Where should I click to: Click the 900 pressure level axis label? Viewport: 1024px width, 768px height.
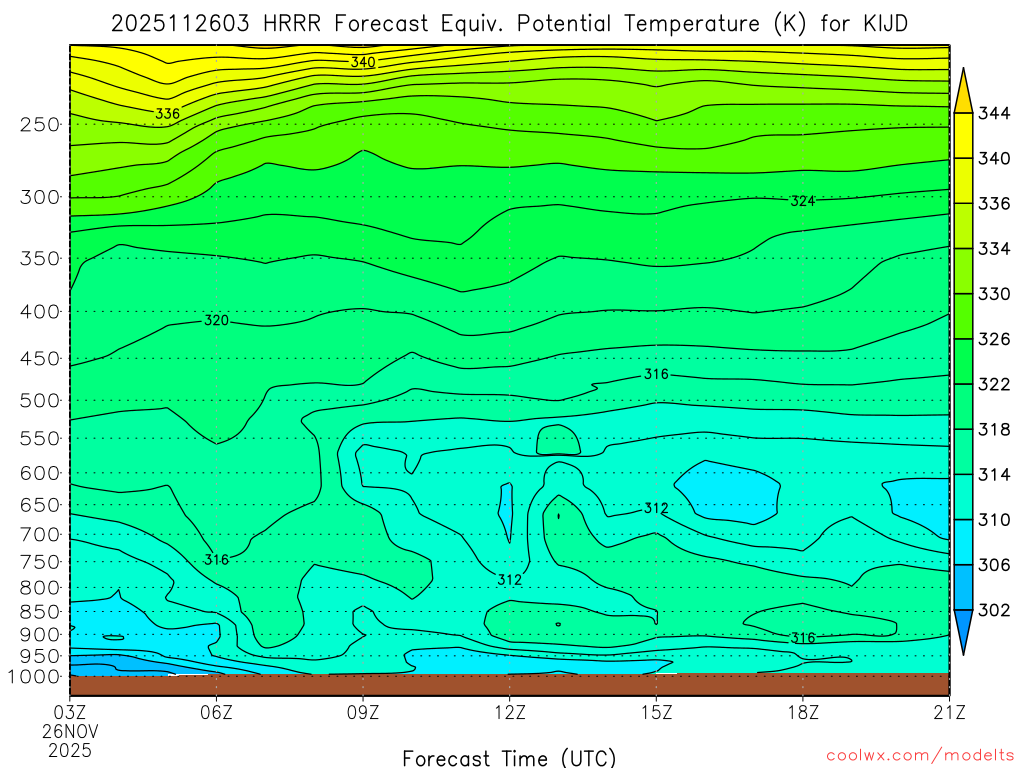click(40, 635)
